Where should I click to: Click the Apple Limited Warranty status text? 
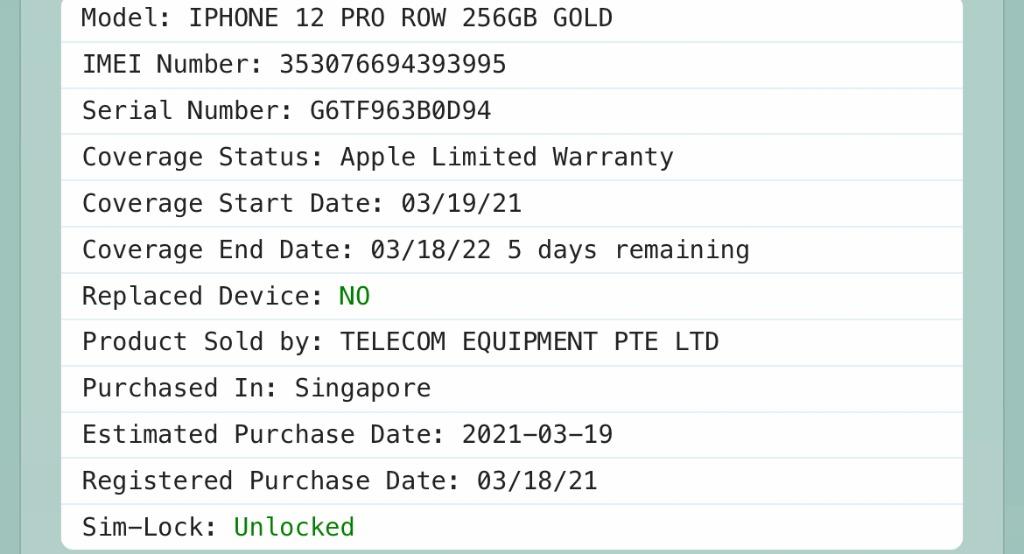(x=506, y=157)
